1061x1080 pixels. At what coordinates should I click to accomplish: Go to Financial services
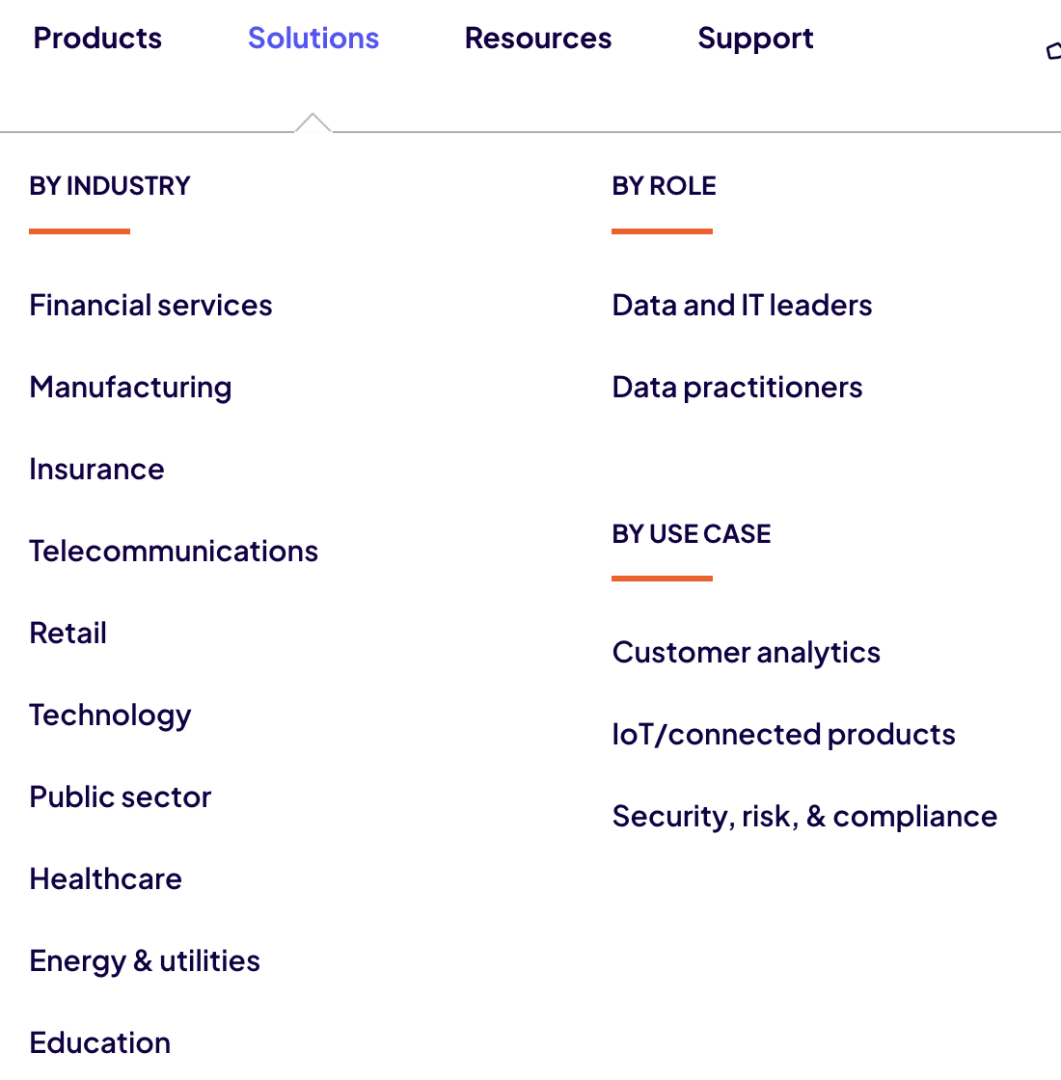[151, 305]
